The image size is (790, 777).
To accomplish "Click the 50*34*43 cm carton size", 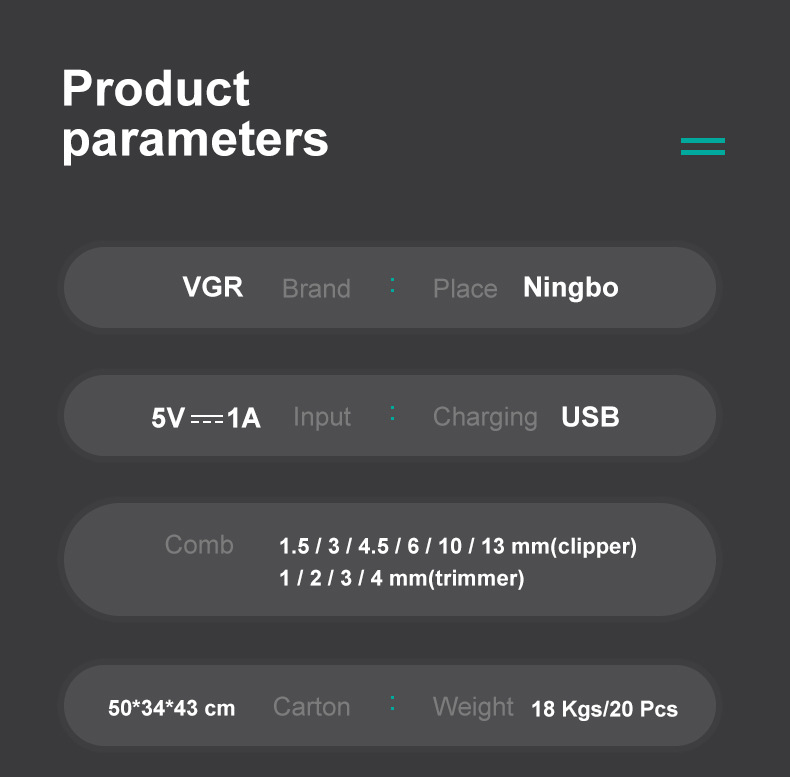I will pyautogui.click(x=171, y=709).
